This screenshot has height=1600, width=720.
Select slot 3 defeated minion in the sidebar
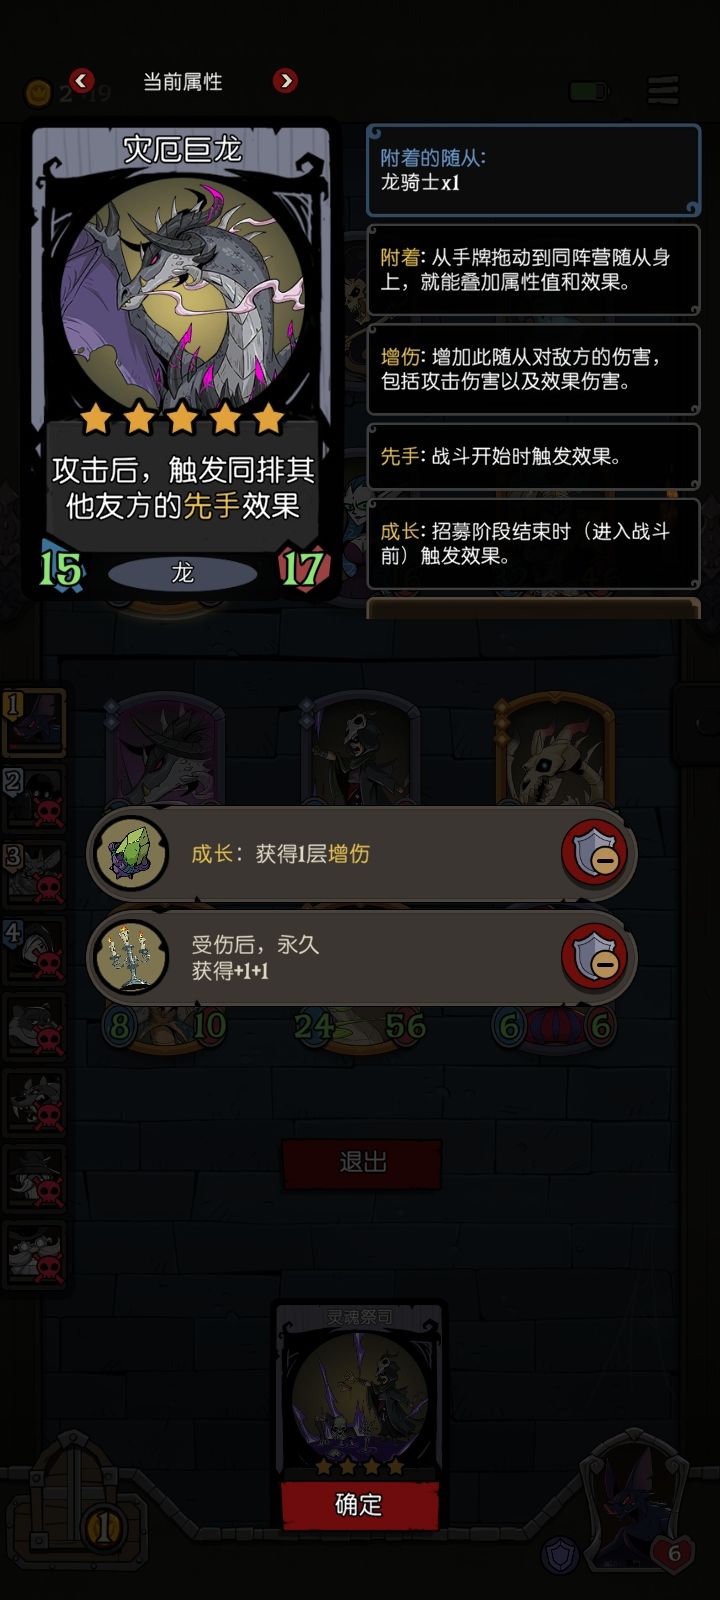point(35,874)
